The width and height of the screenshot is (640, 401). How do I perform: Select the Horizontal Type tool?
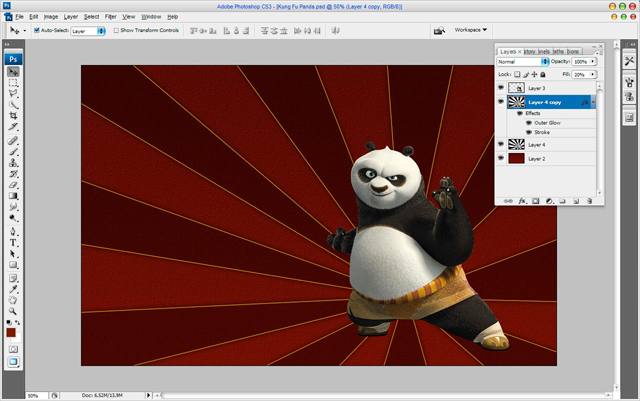13,243
